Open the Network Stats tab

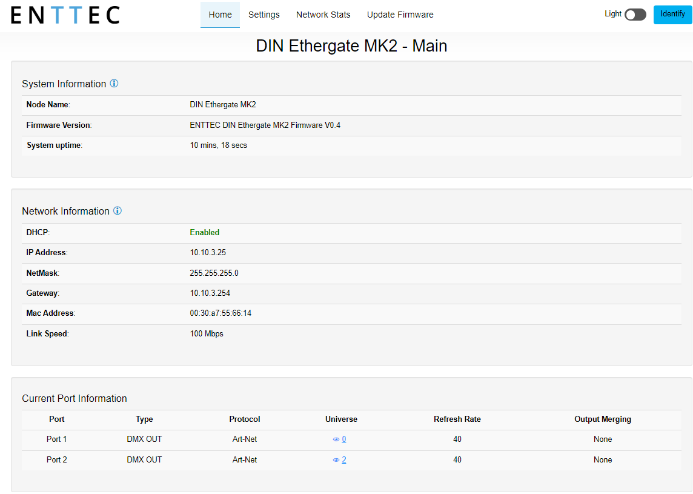point(323,15)
